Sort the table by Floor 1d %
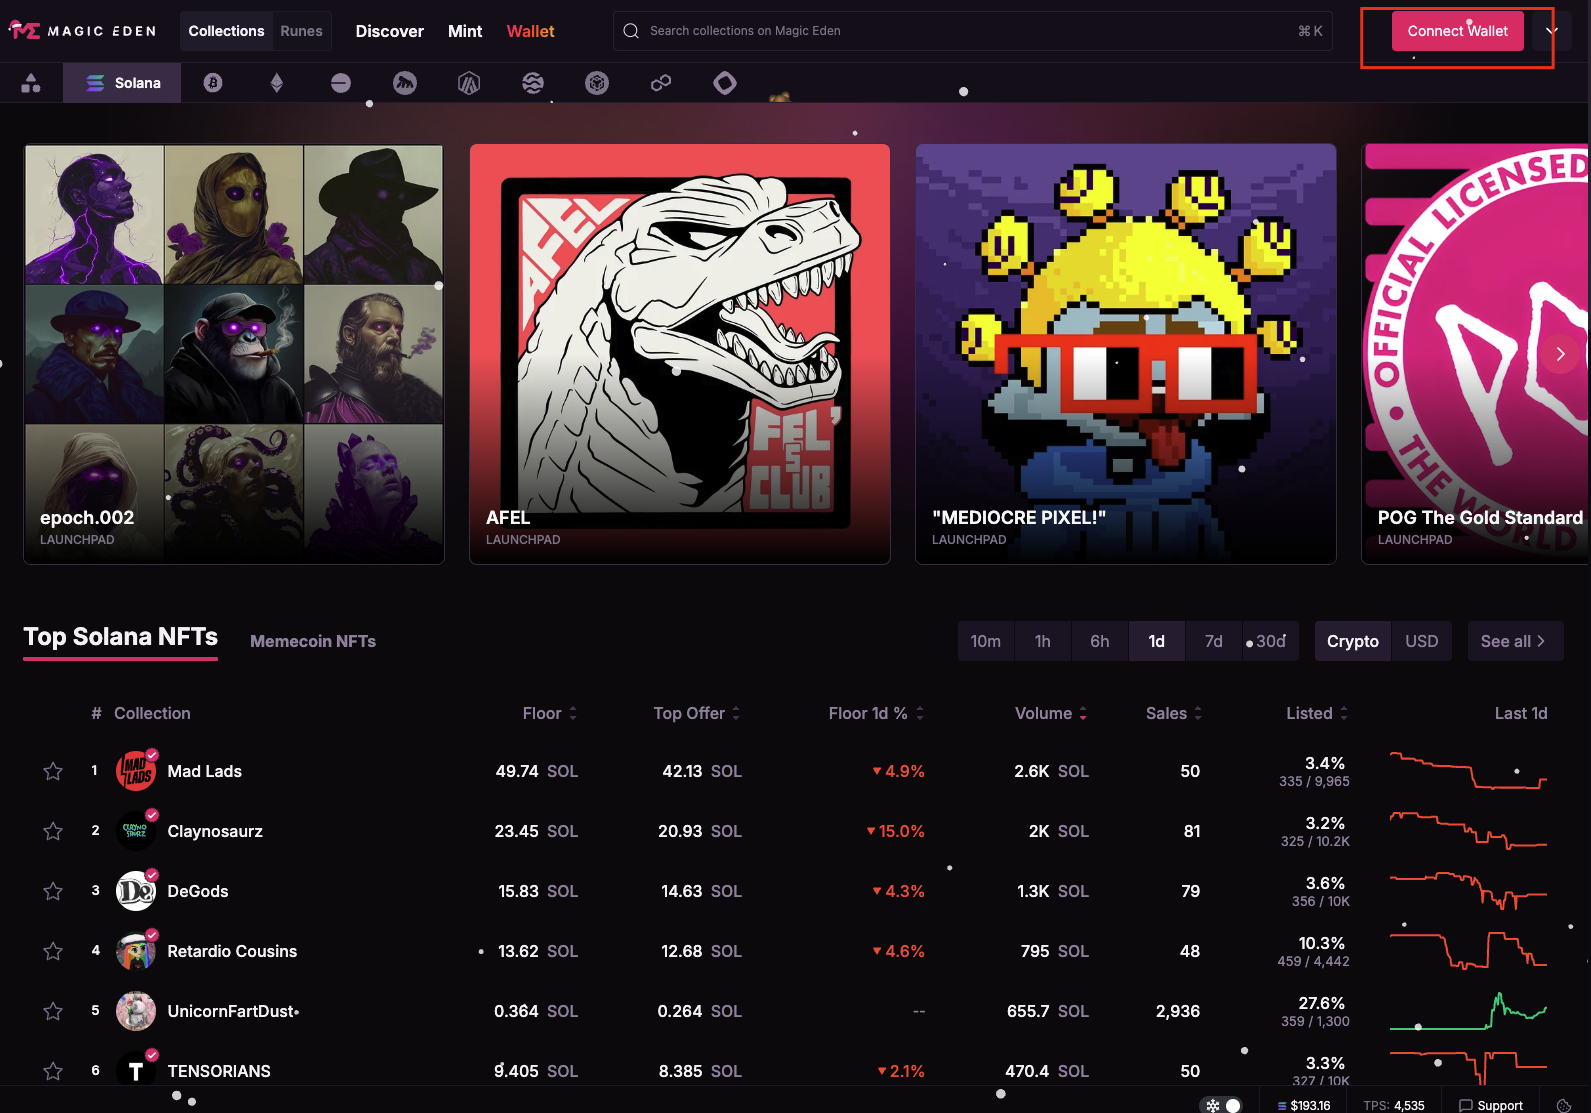This screenshot has height=1113, width=1591. click(877, 713)
